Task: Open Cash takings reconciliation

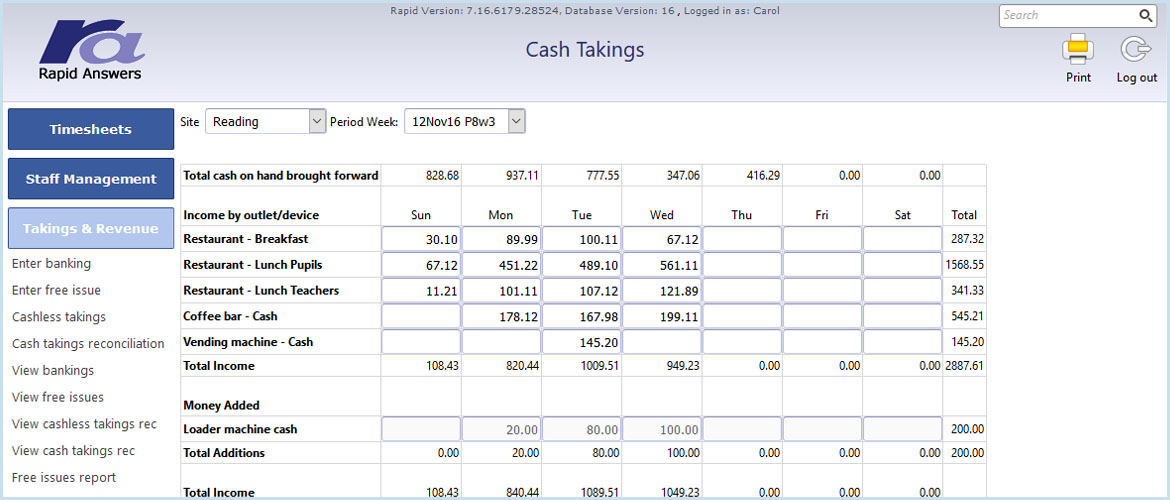Action: click(88, 344)
